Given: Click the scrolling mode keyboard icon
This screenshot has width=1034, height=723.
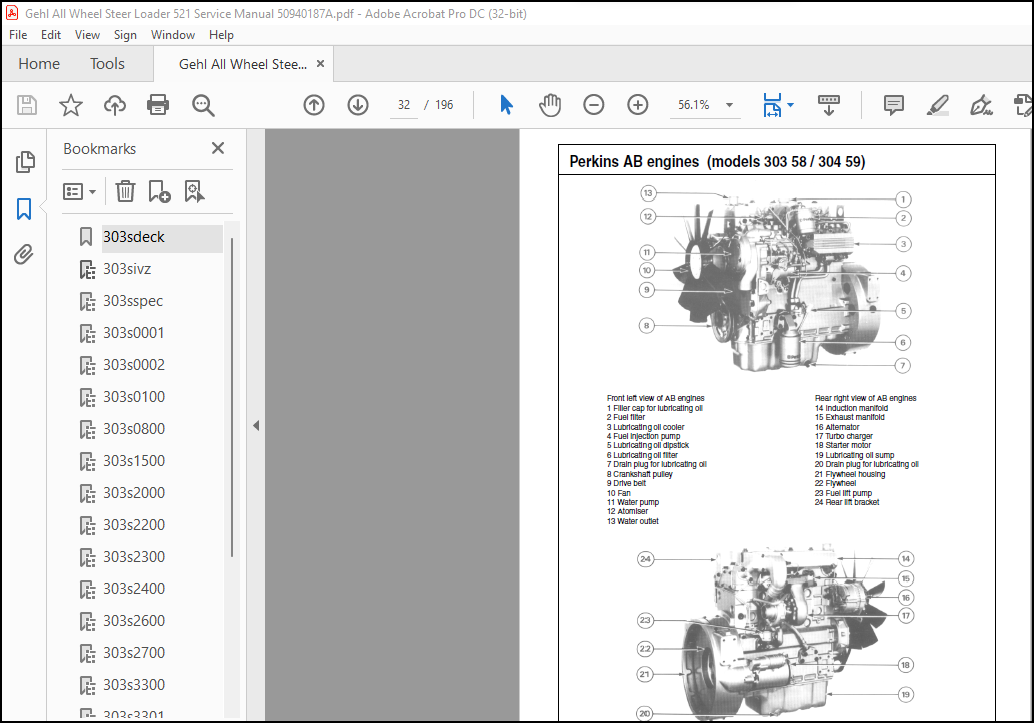Looking at the screenshot, I should [x=829, y=105].
